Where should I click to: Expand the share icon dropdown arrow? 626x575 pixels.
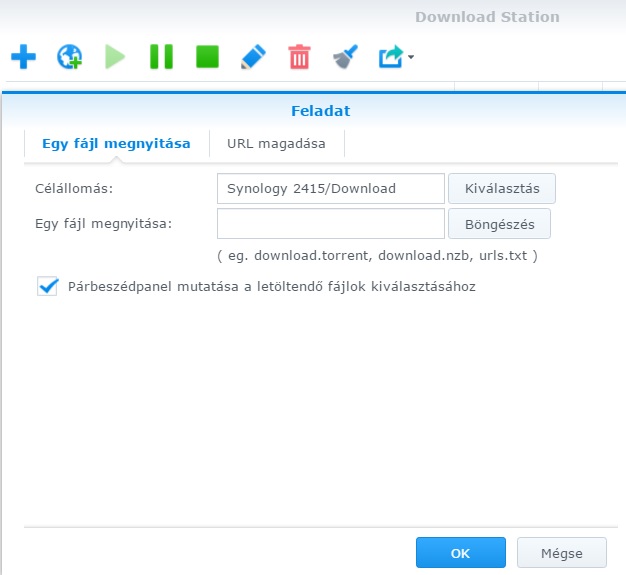[x=410, y=58]
